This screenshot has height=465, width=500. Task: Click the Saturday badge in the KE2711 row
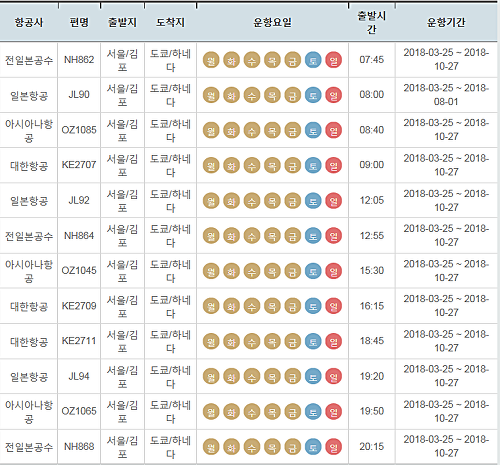313,342
